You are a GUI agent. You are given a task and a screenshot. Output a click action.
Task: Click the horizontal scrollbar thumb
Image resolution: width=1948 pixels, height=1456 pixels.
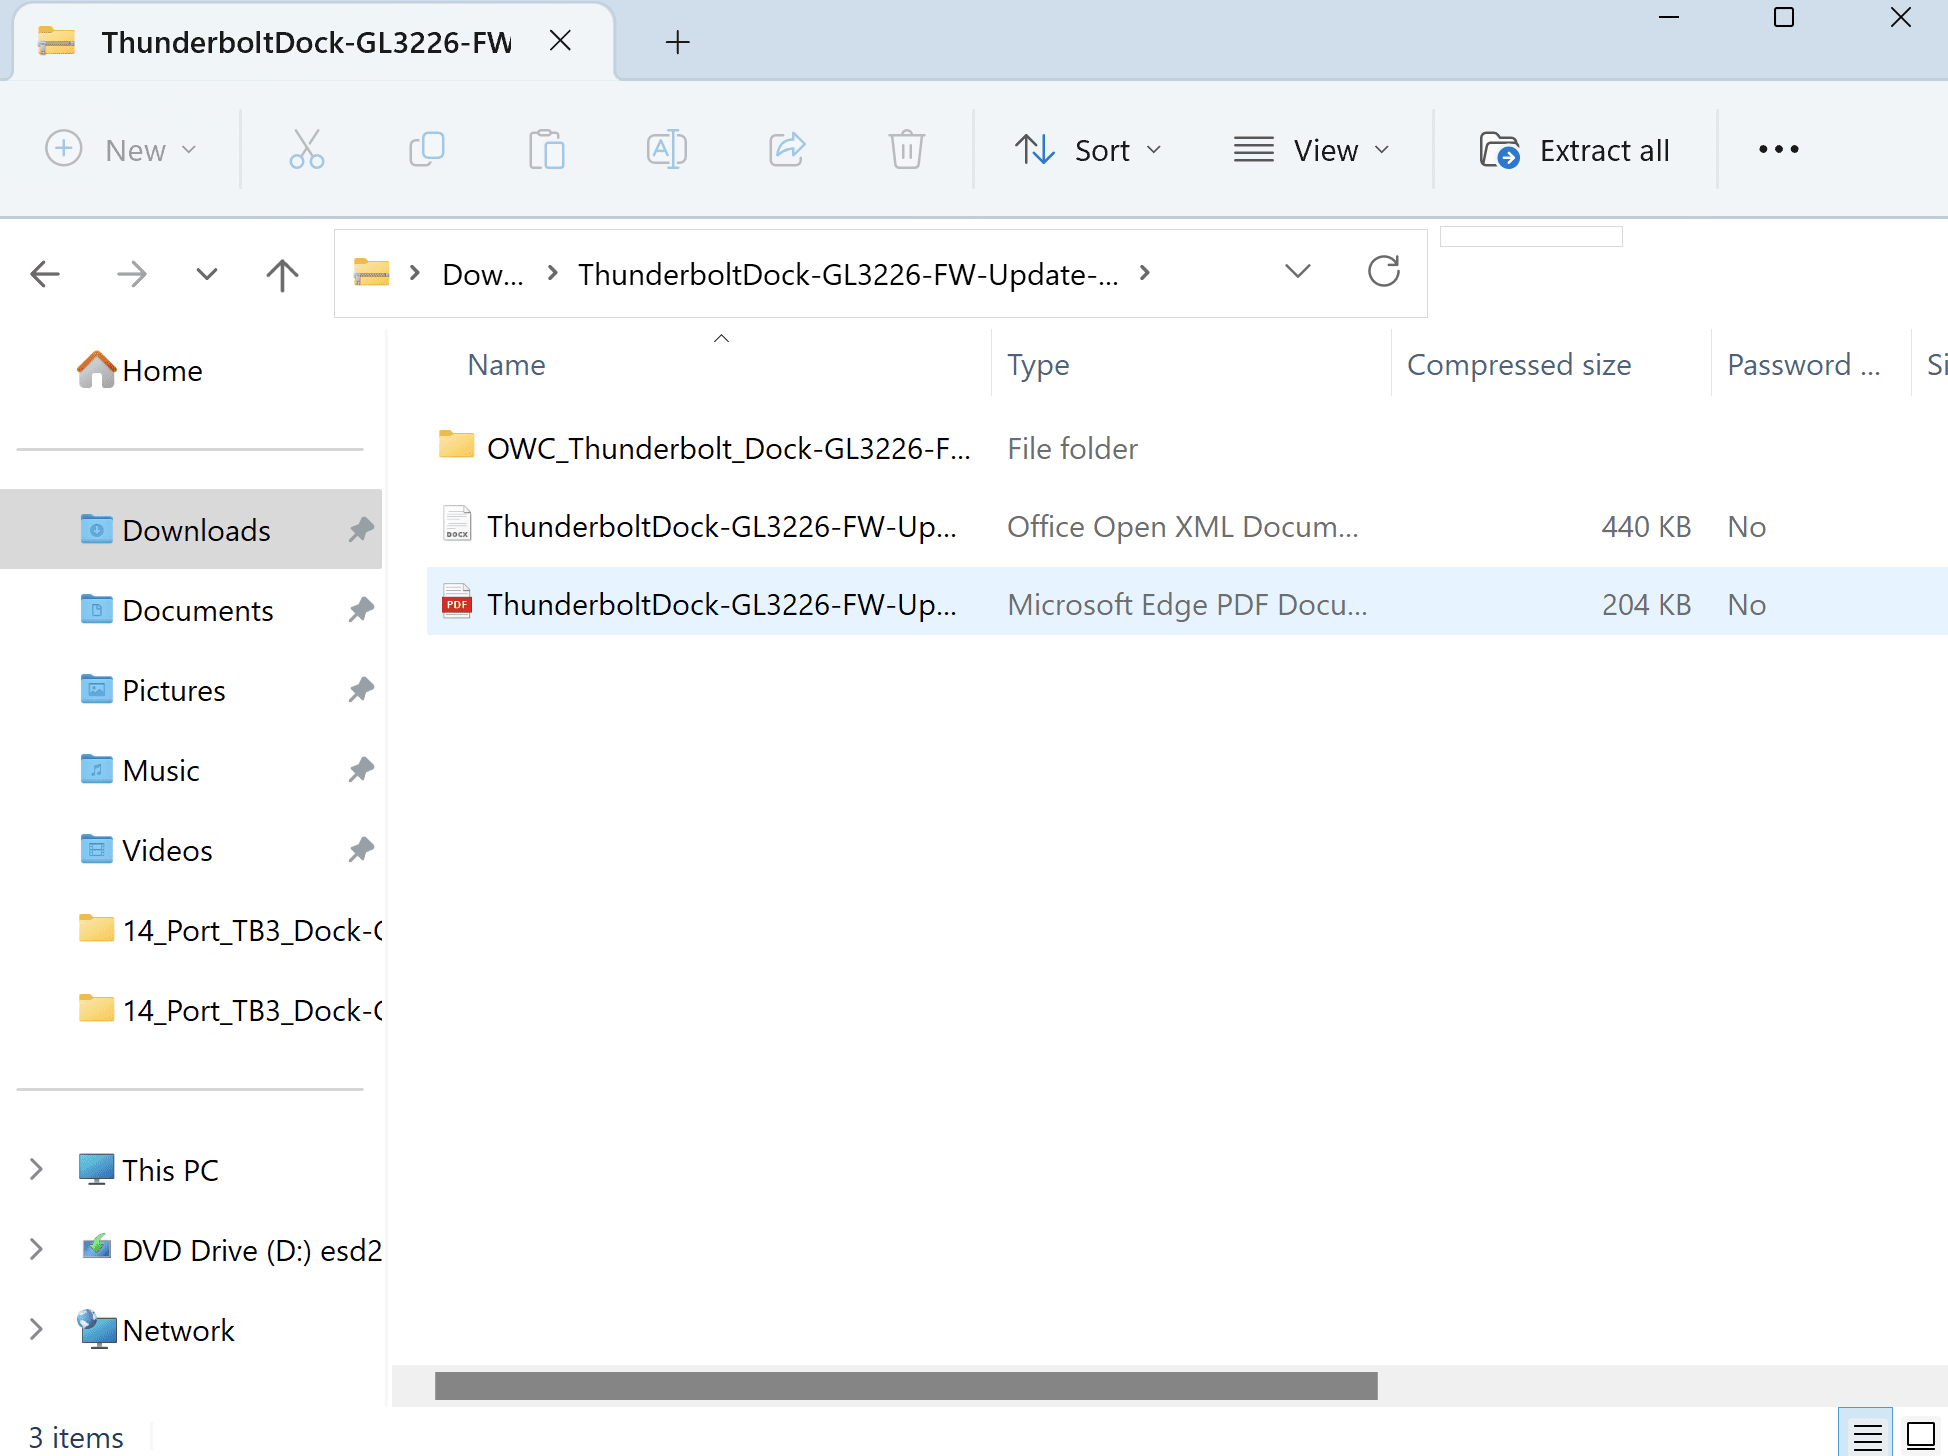pyautogui.click(x=905, y=1386)
